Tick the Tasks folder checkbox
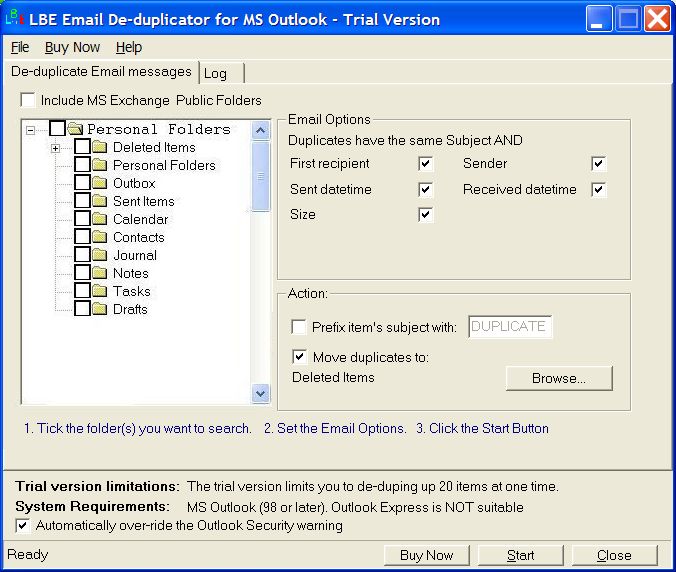Screen dimensions: 676x572 82,291
